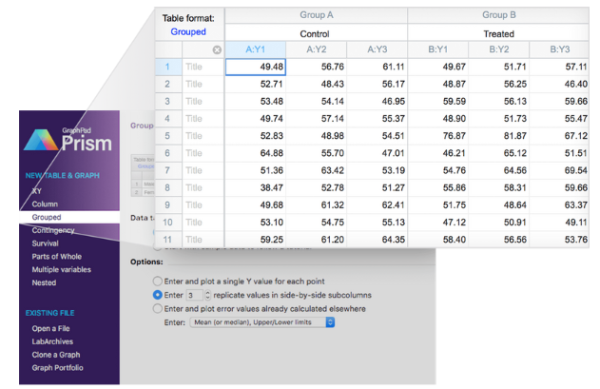Viewport: 600px width, 389px height.
Task: Click Clone a Graph option
Action: tap(56, 355)
